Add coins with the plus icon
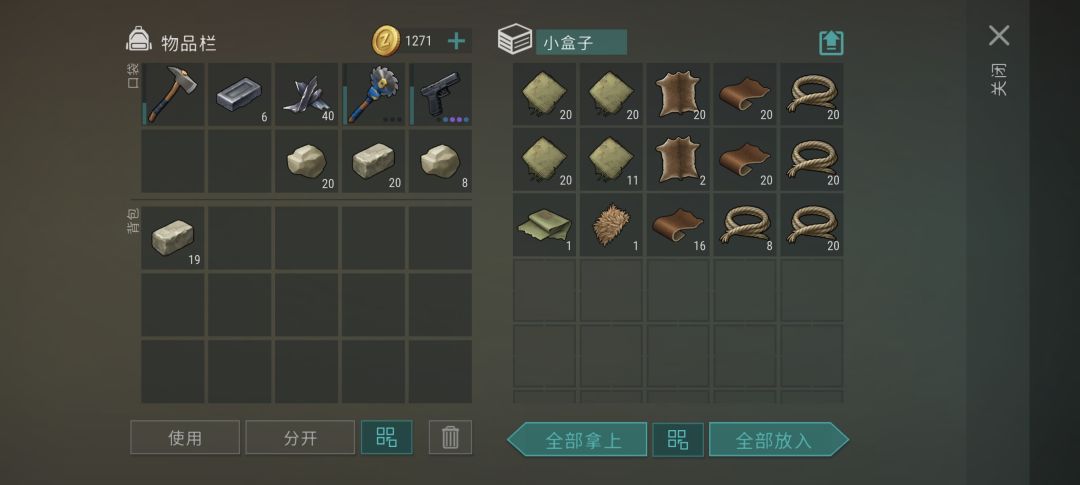Screen dimensions: 1080x485 coord(456,41)
